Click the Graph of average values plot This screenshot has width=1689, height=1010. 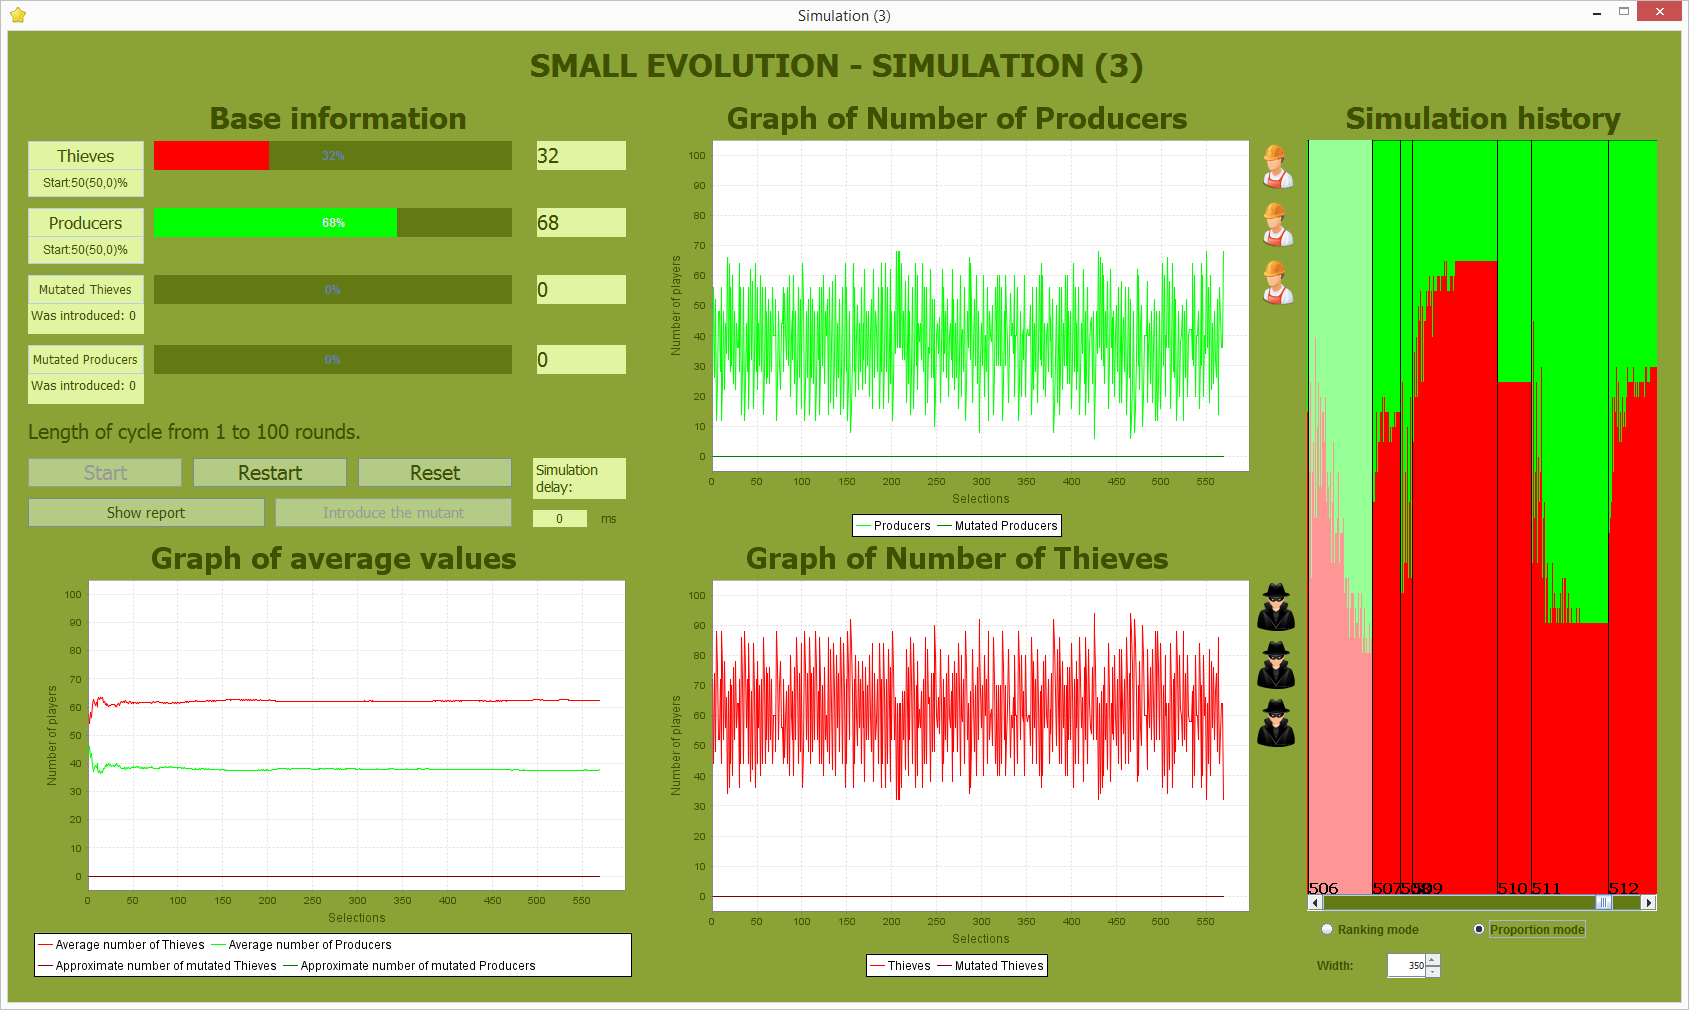357,735
